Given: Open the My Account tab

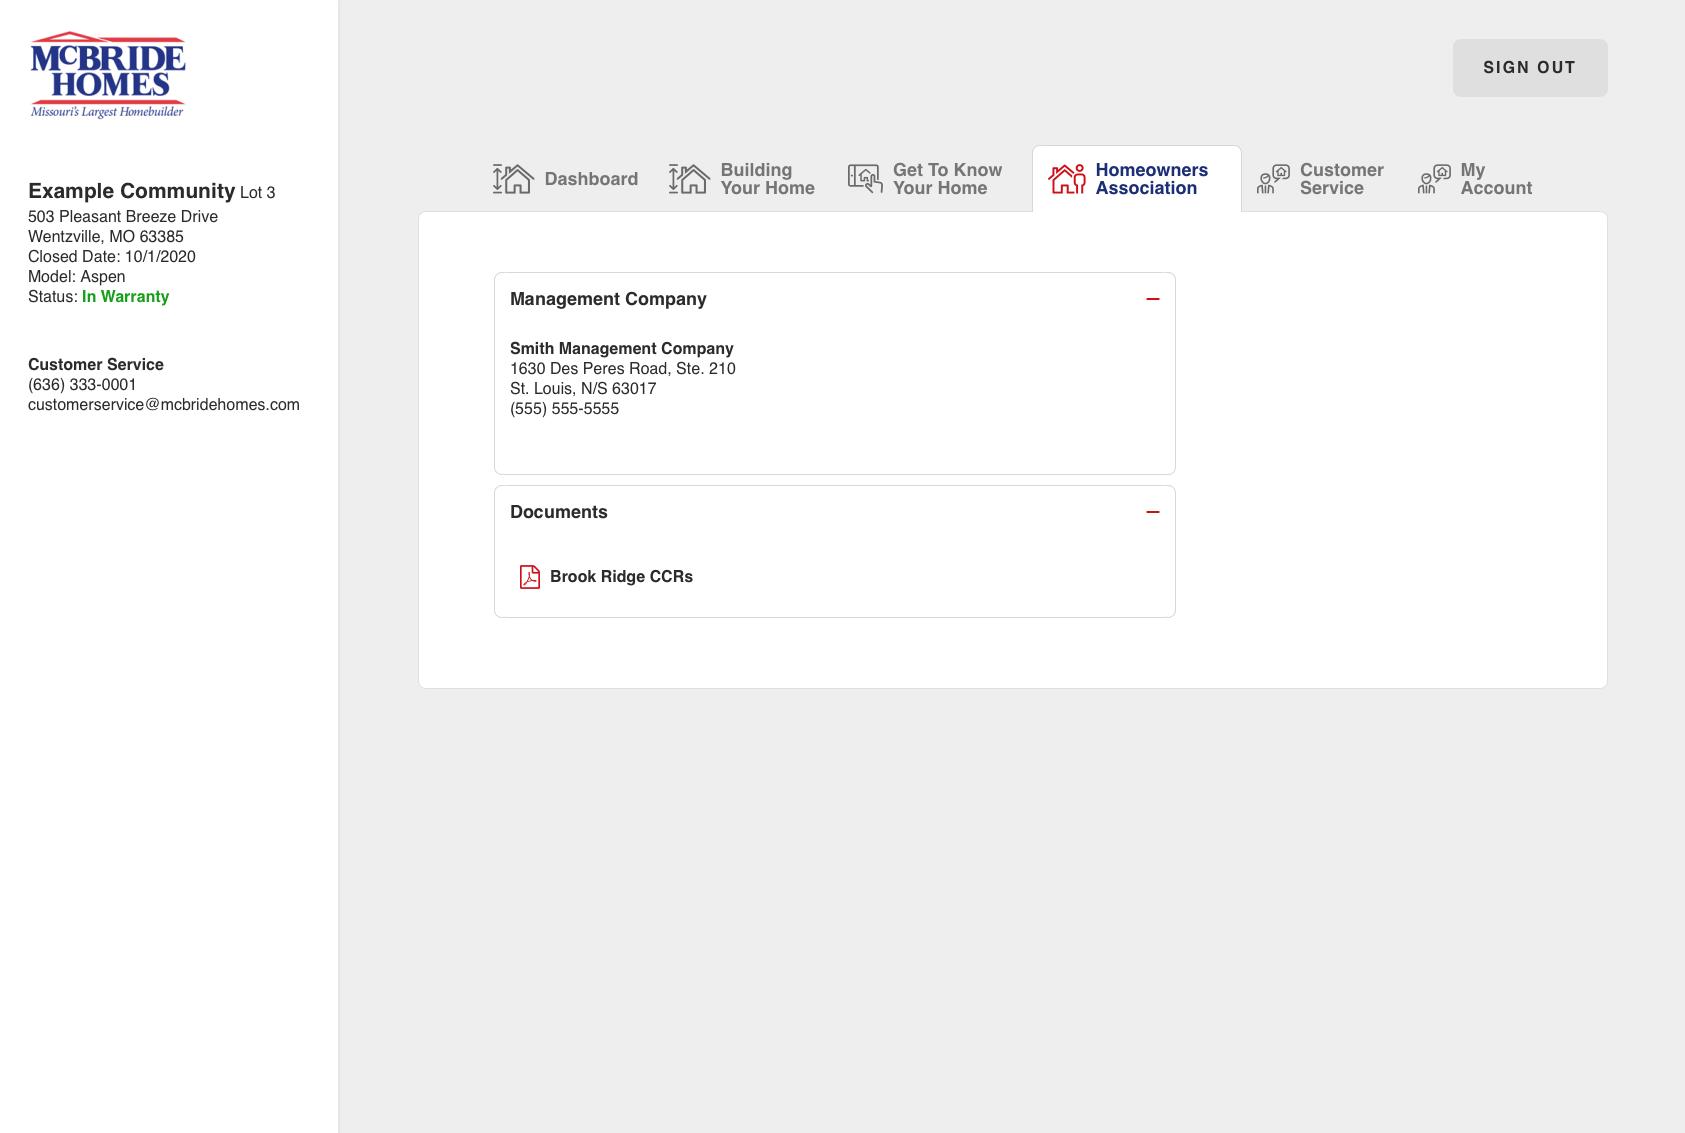Looking at the screenshot, I should tap(1495, 178).
